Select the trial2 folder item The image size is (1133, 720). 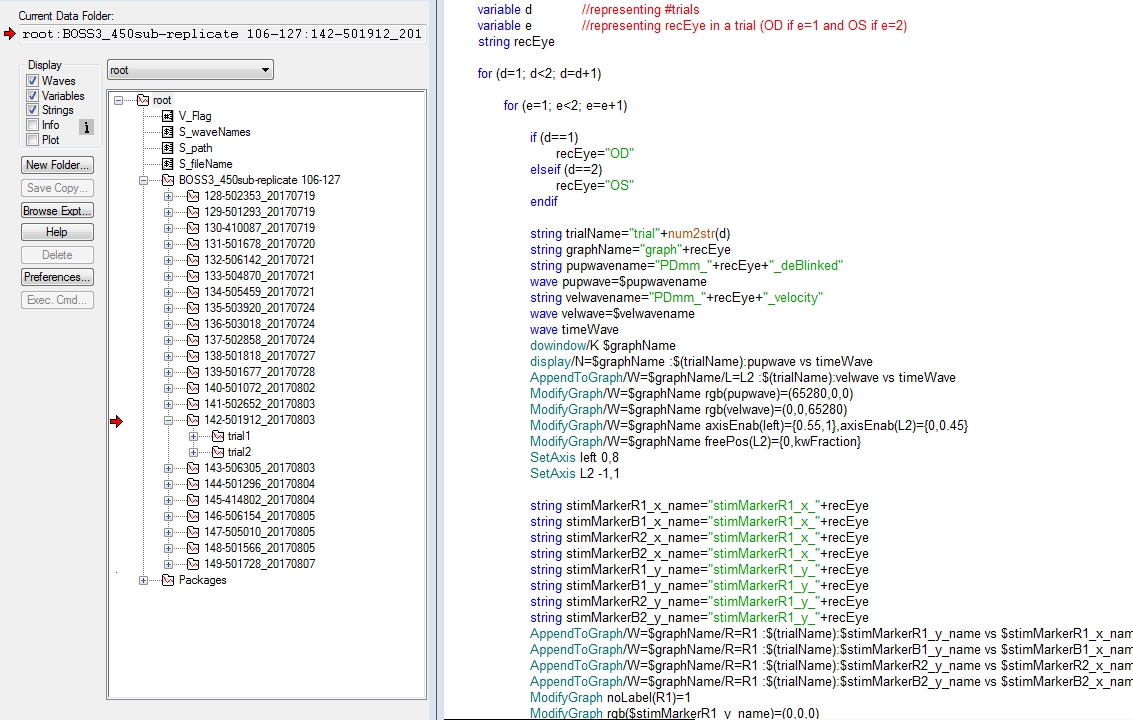(x=238, y=452)
